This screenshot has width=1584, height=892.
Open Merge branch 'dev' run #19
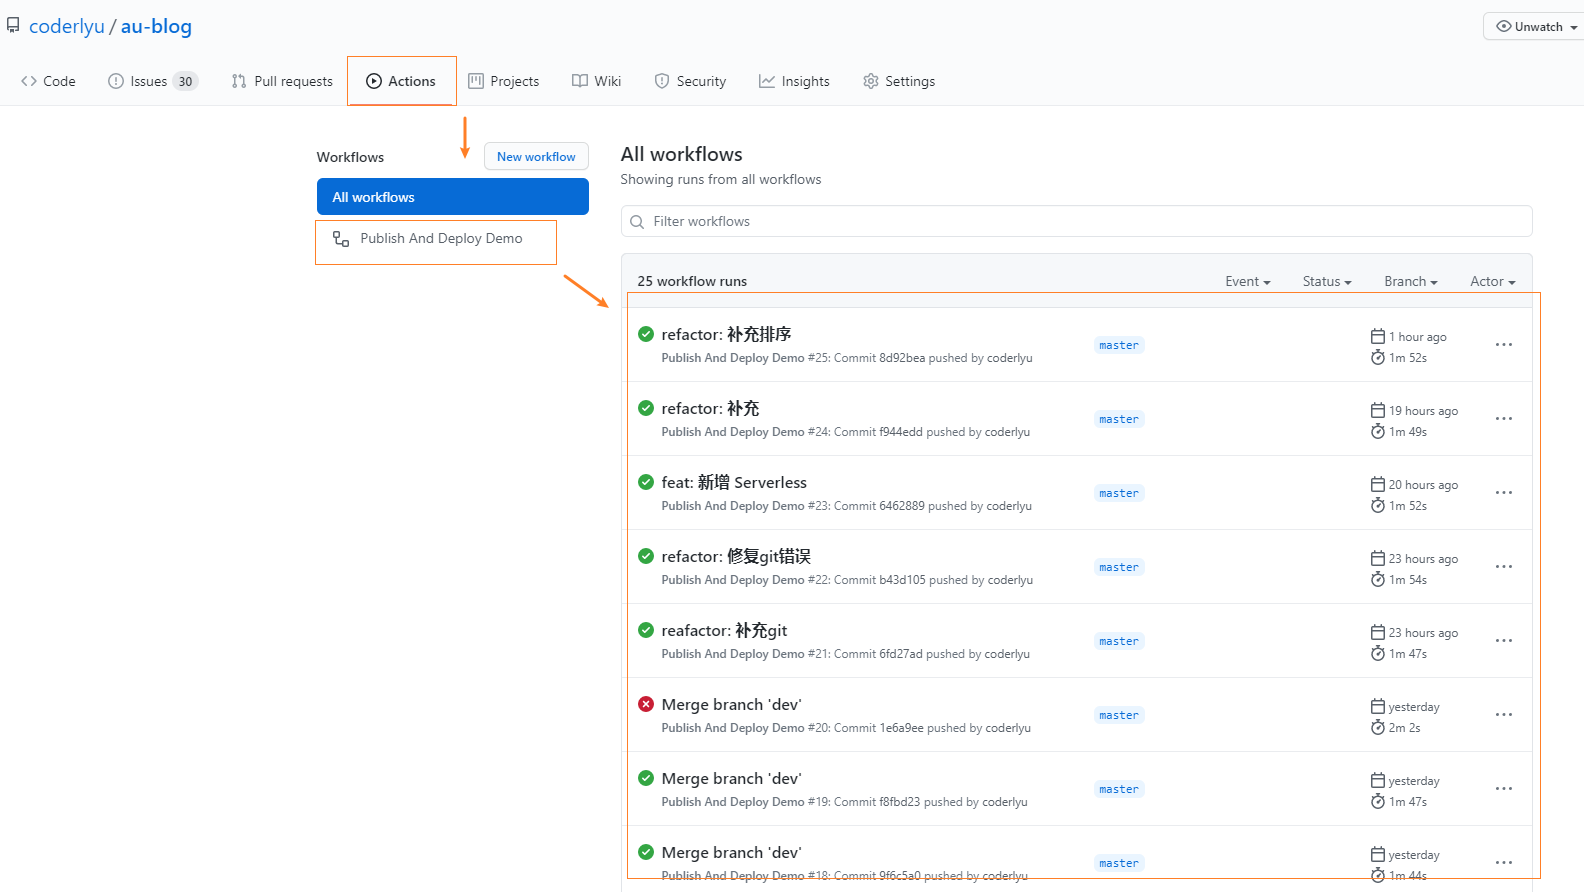click(731, 778)
